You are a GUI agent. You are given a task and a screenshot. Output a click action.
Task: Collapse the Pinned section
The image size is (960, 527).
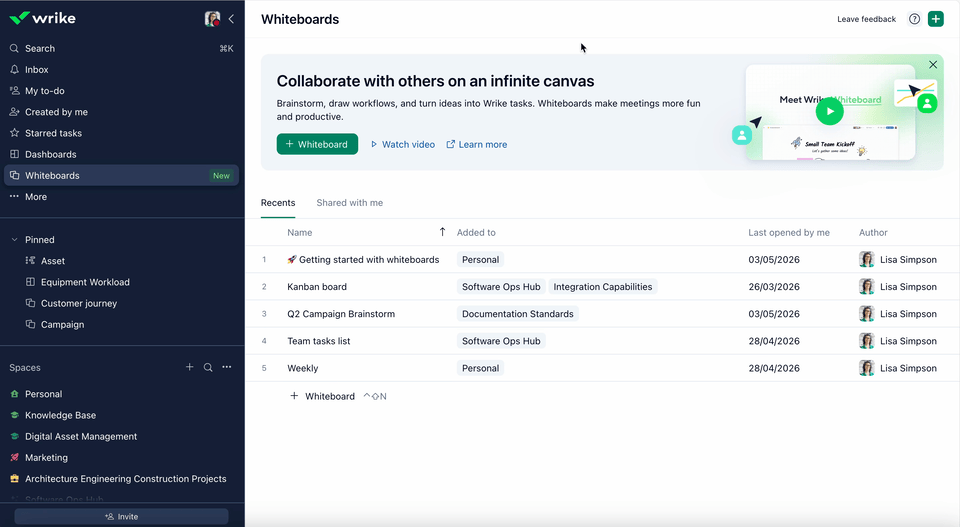(14, 240)
